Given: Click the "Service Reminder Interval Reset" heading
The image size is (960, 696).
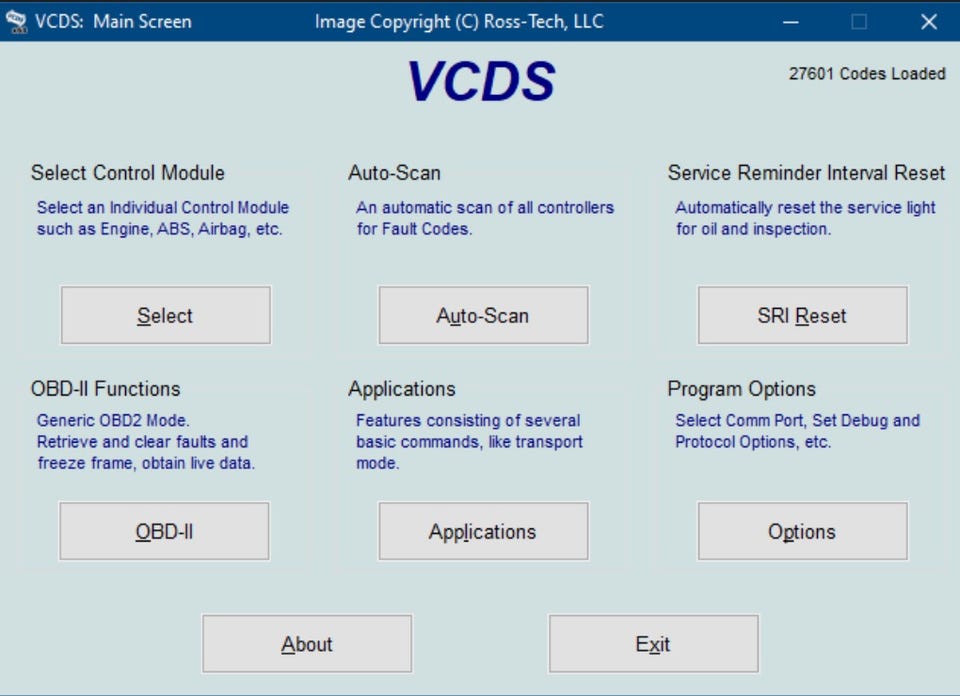Looking at the screenshot, I should pyautogui.click(x=806, y=173).
